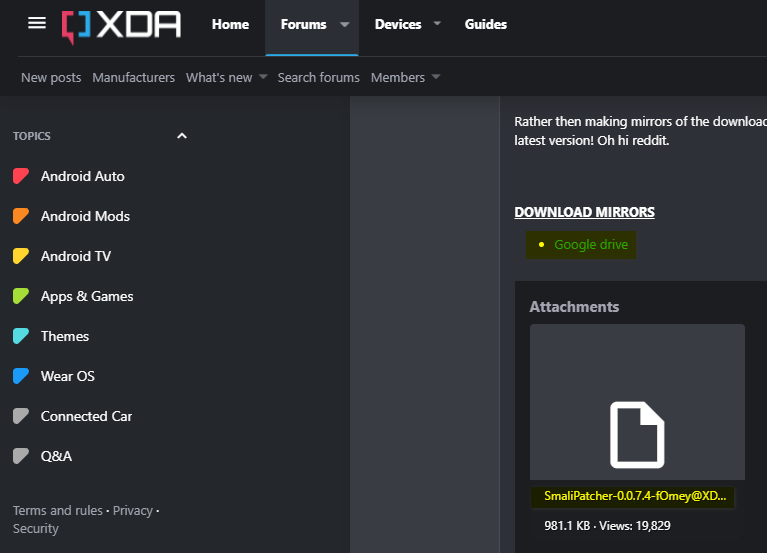Click the teal Themes topic icon
This screenshot has height=553, width=767.
pos(21,336)
